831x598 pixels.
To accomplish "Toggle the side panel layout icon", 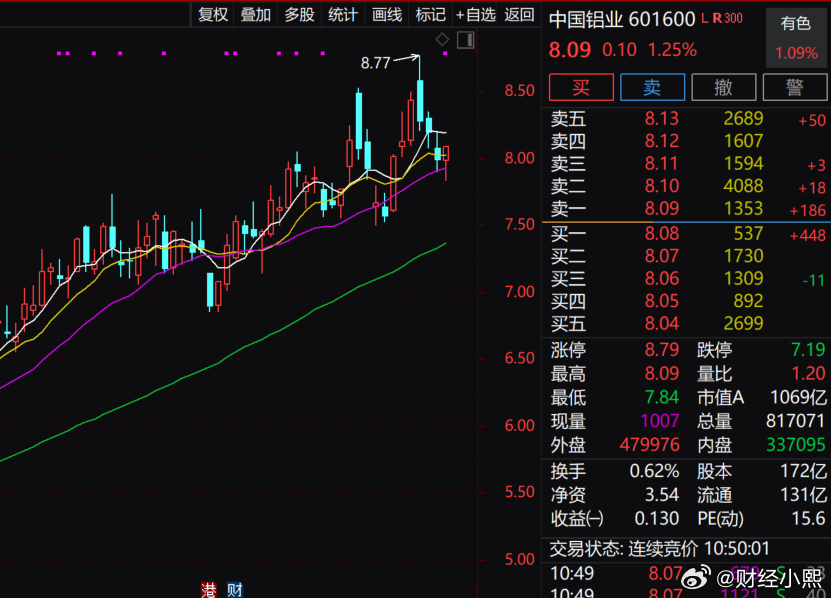I will pyautogui.click(x=465, y=40).
